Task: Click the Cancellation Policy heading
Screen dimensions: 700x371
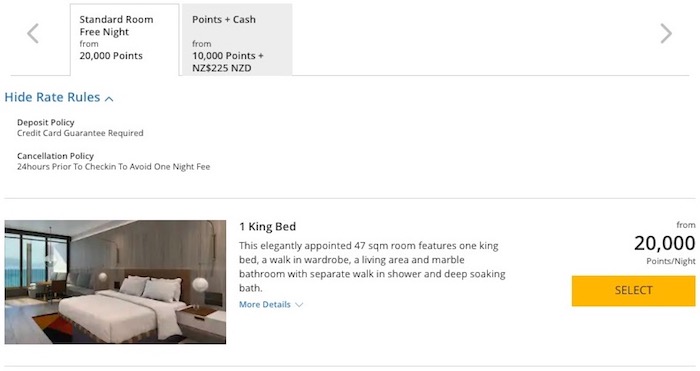Action: [x=55, y=156]
